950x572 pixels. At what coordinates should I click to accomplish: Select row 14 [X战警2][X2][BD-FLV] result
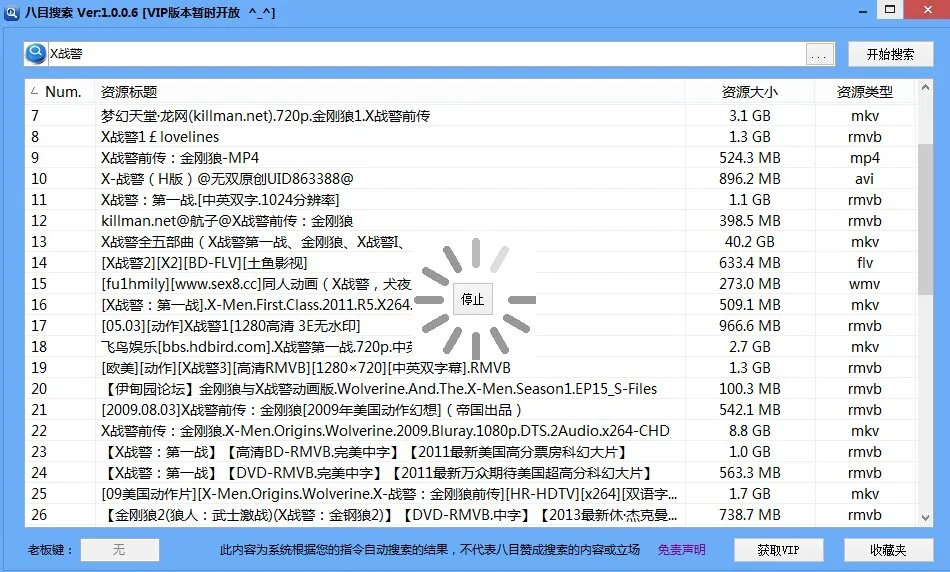470,263
